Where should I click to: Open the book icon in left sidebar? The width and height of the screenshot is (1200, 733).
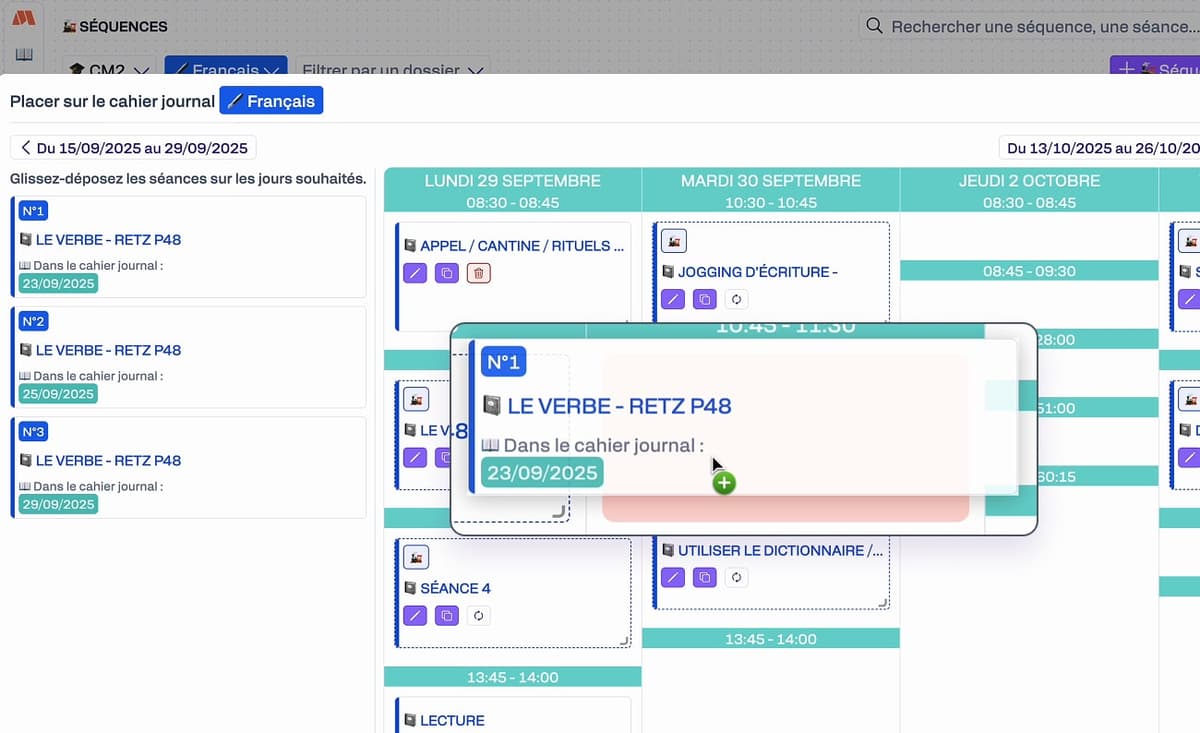point(24,55)
